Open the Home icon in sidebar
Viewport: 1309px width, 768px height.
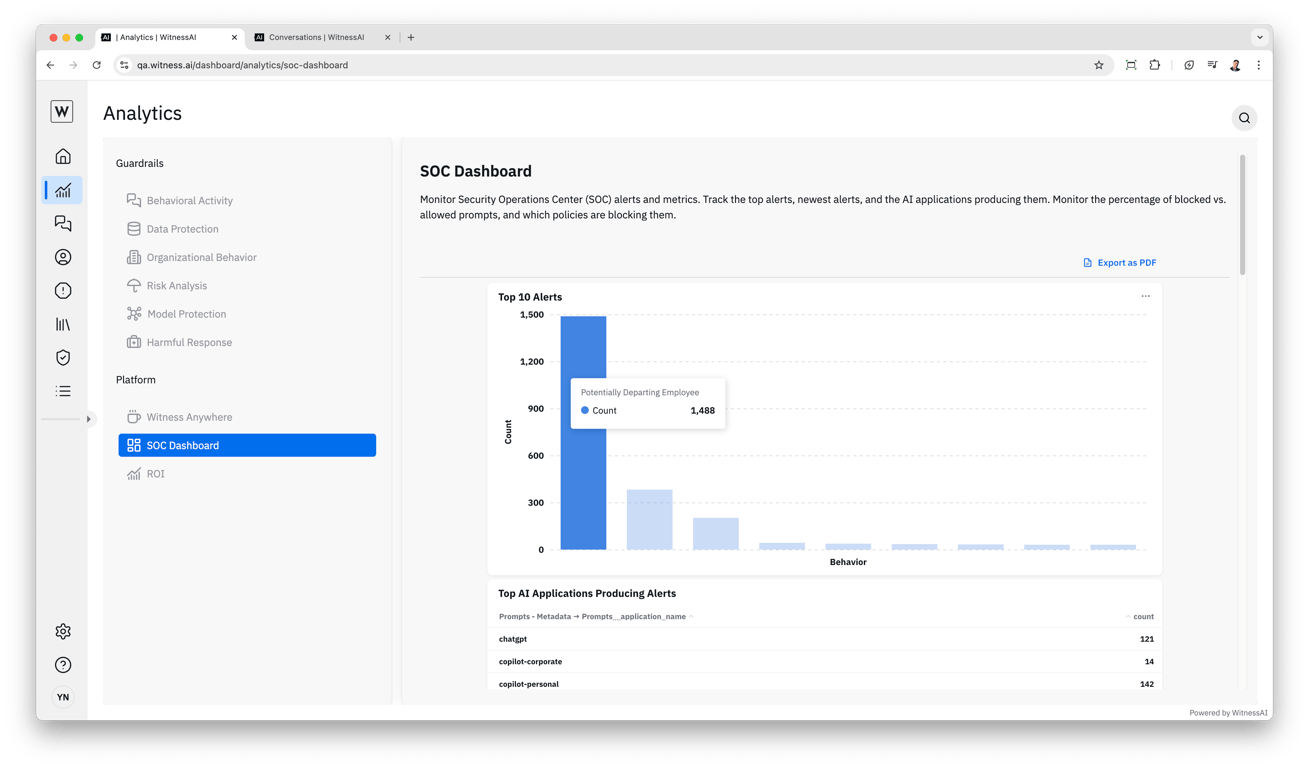click(x=63, y=157)
